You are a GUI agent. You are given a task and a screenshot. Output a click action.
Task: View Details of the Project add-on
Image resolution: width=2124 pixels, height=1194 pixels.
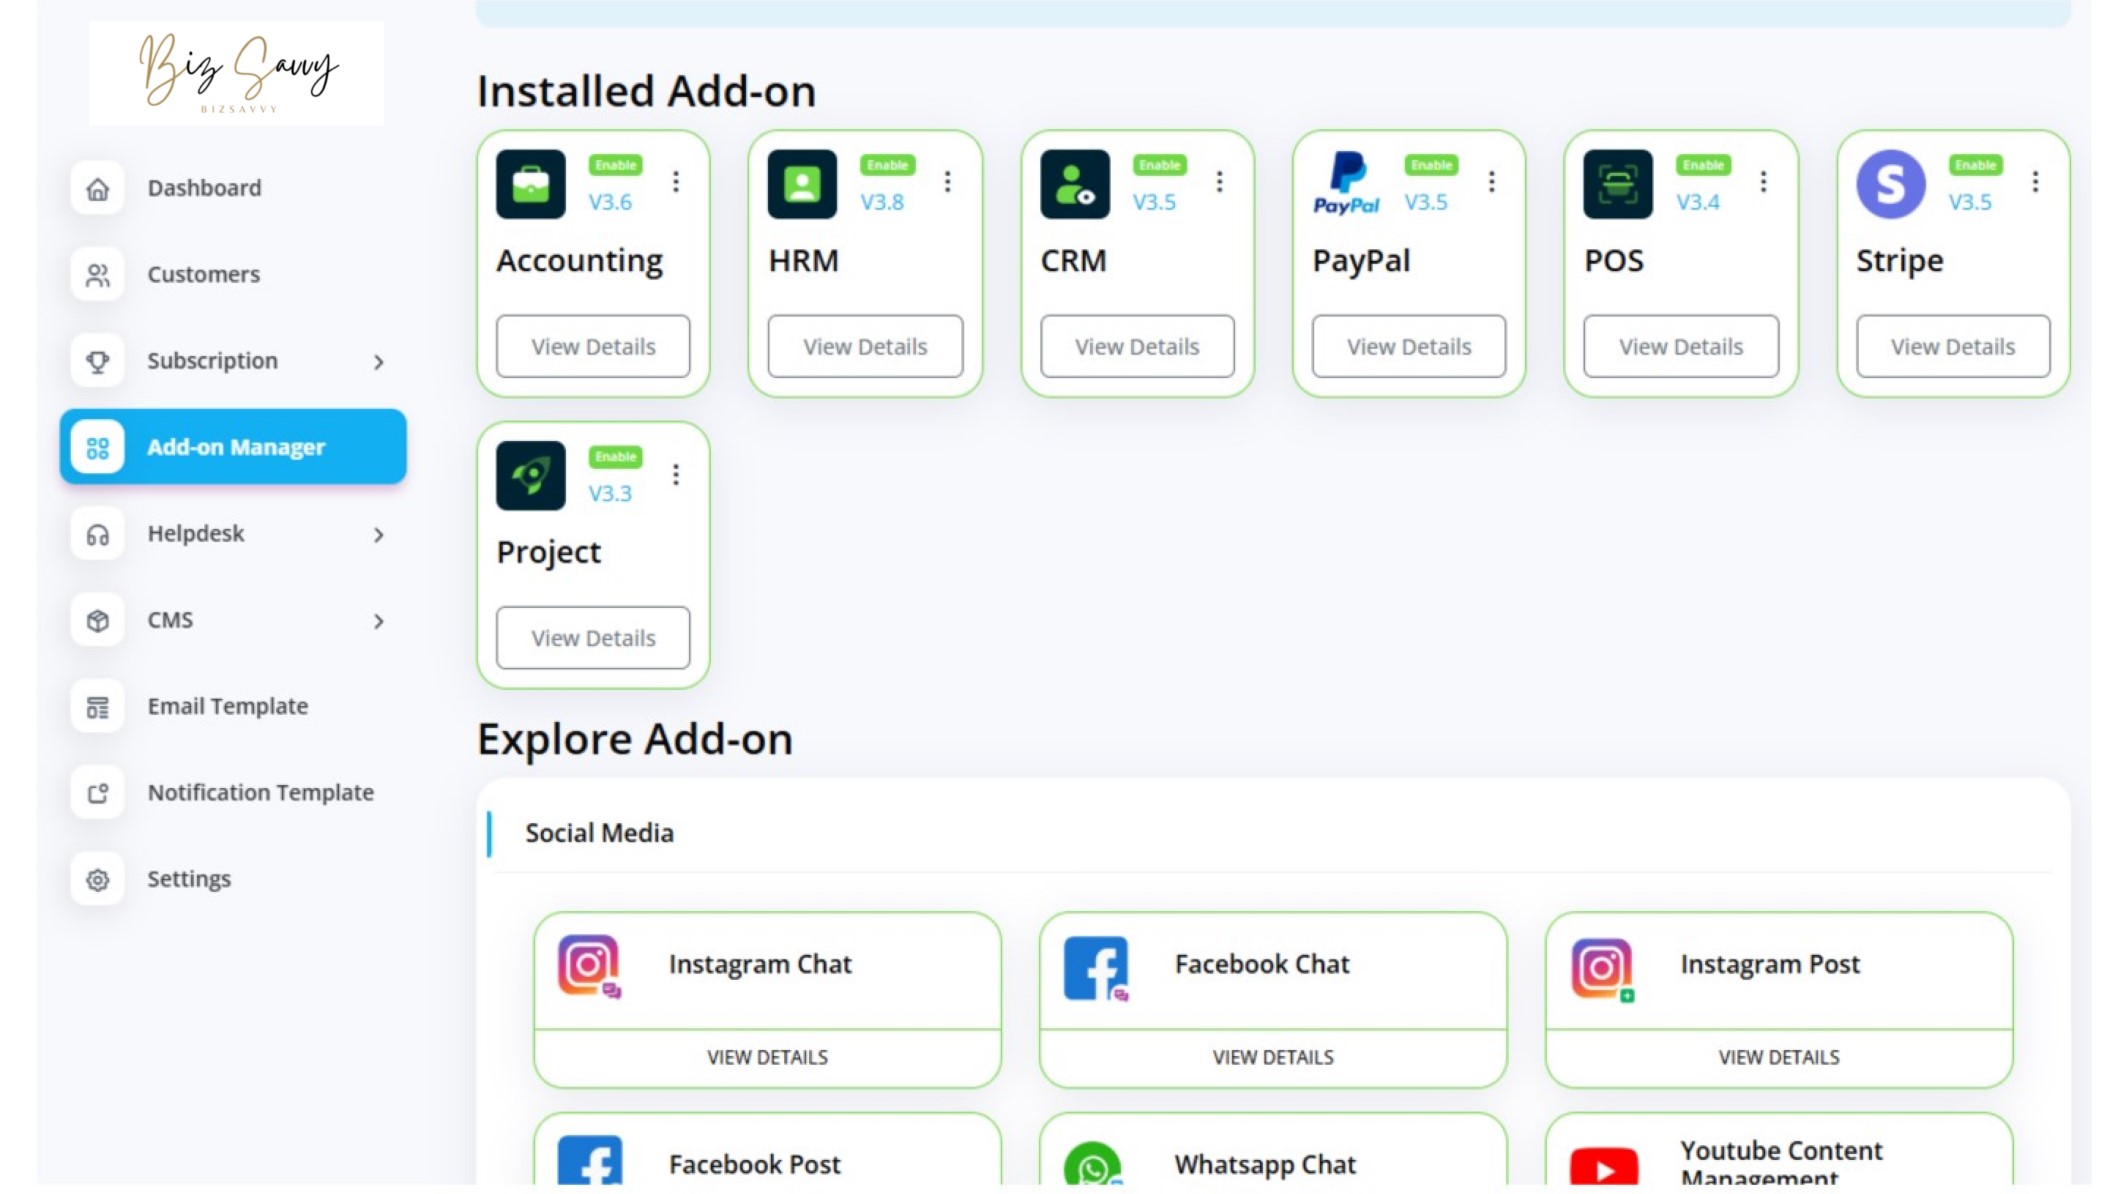coord(593,638)
